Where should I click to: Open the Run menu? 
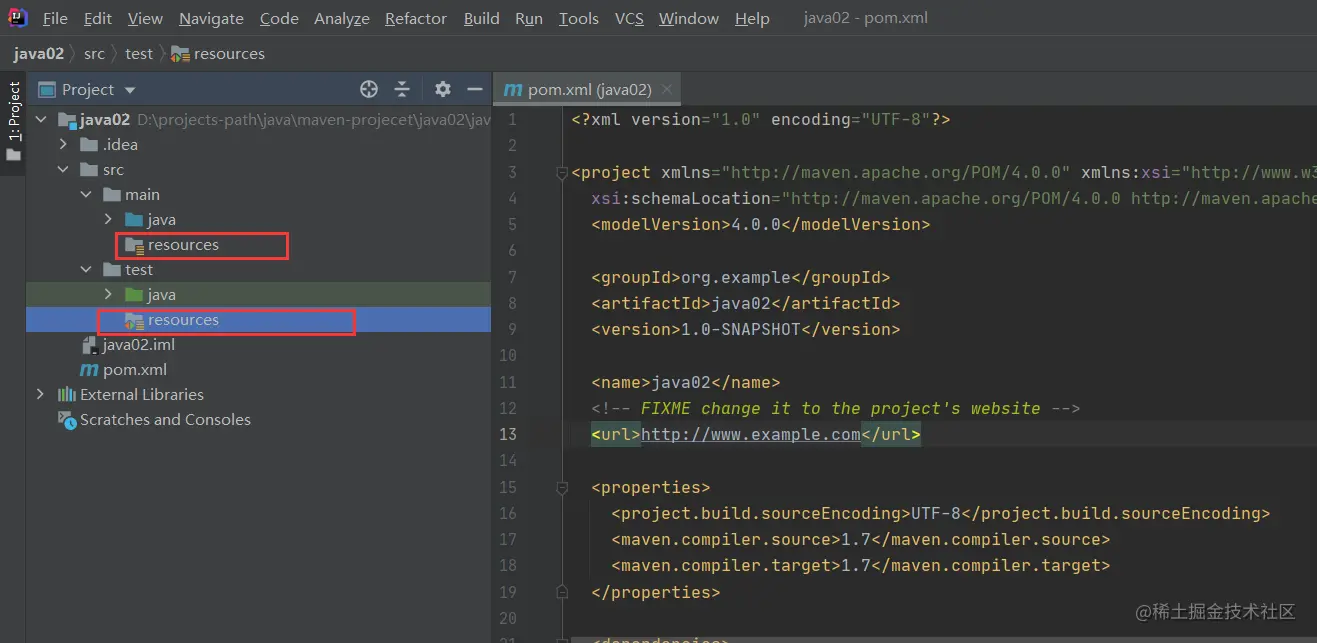529,18
